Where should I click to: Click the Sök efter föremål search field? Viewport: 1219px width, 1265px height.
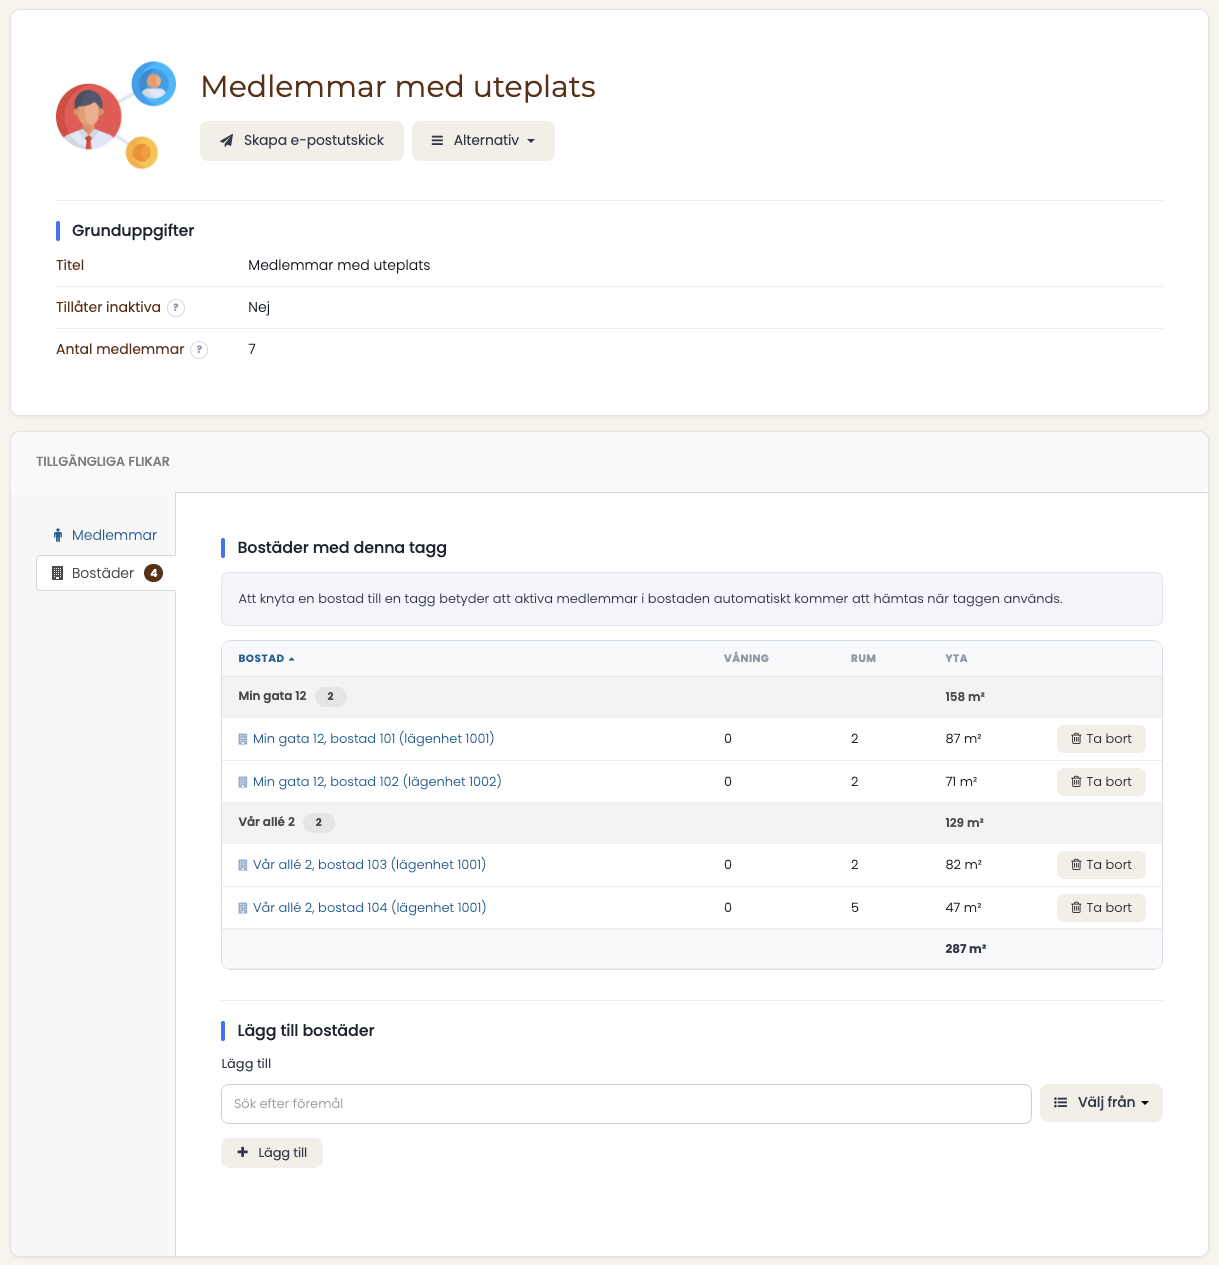[x=626, y=1104]
